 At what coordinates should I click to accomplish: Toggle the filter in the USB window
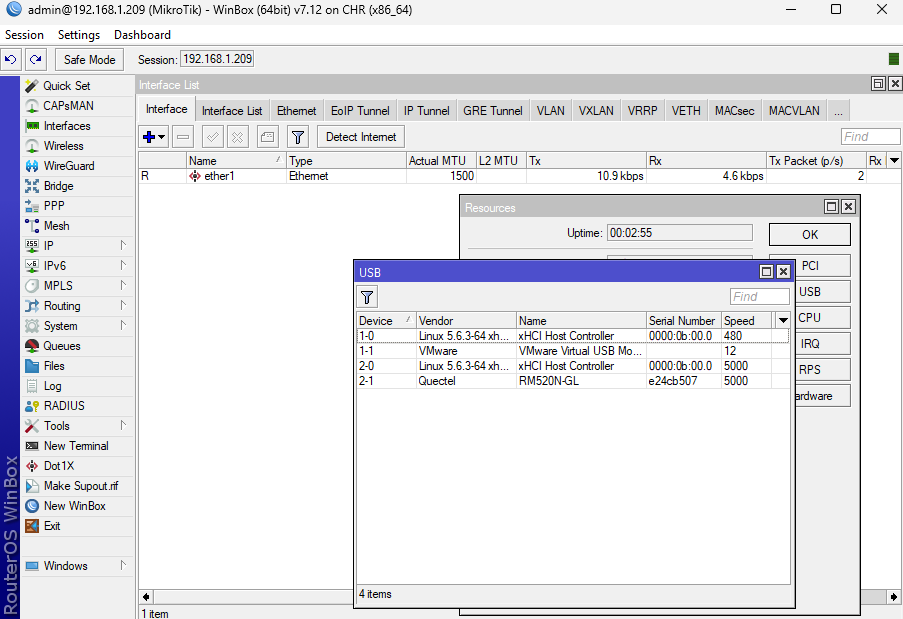click(366, 296)
